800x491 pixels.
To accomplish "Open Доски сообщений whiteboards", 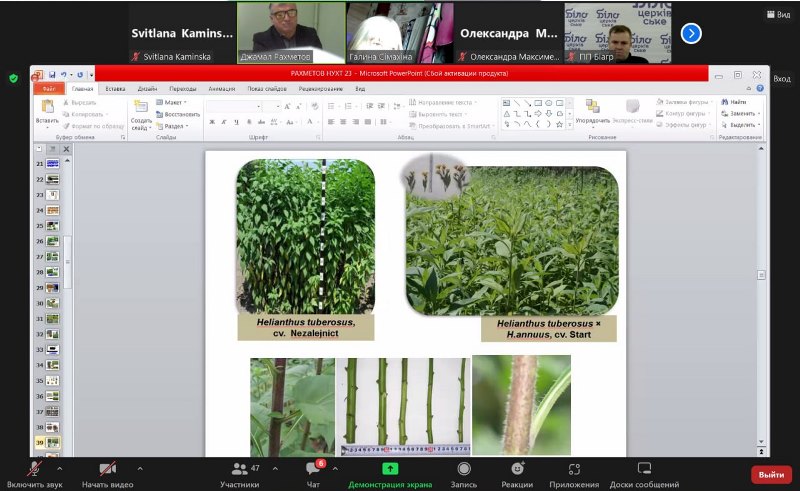I will point(644,469).
